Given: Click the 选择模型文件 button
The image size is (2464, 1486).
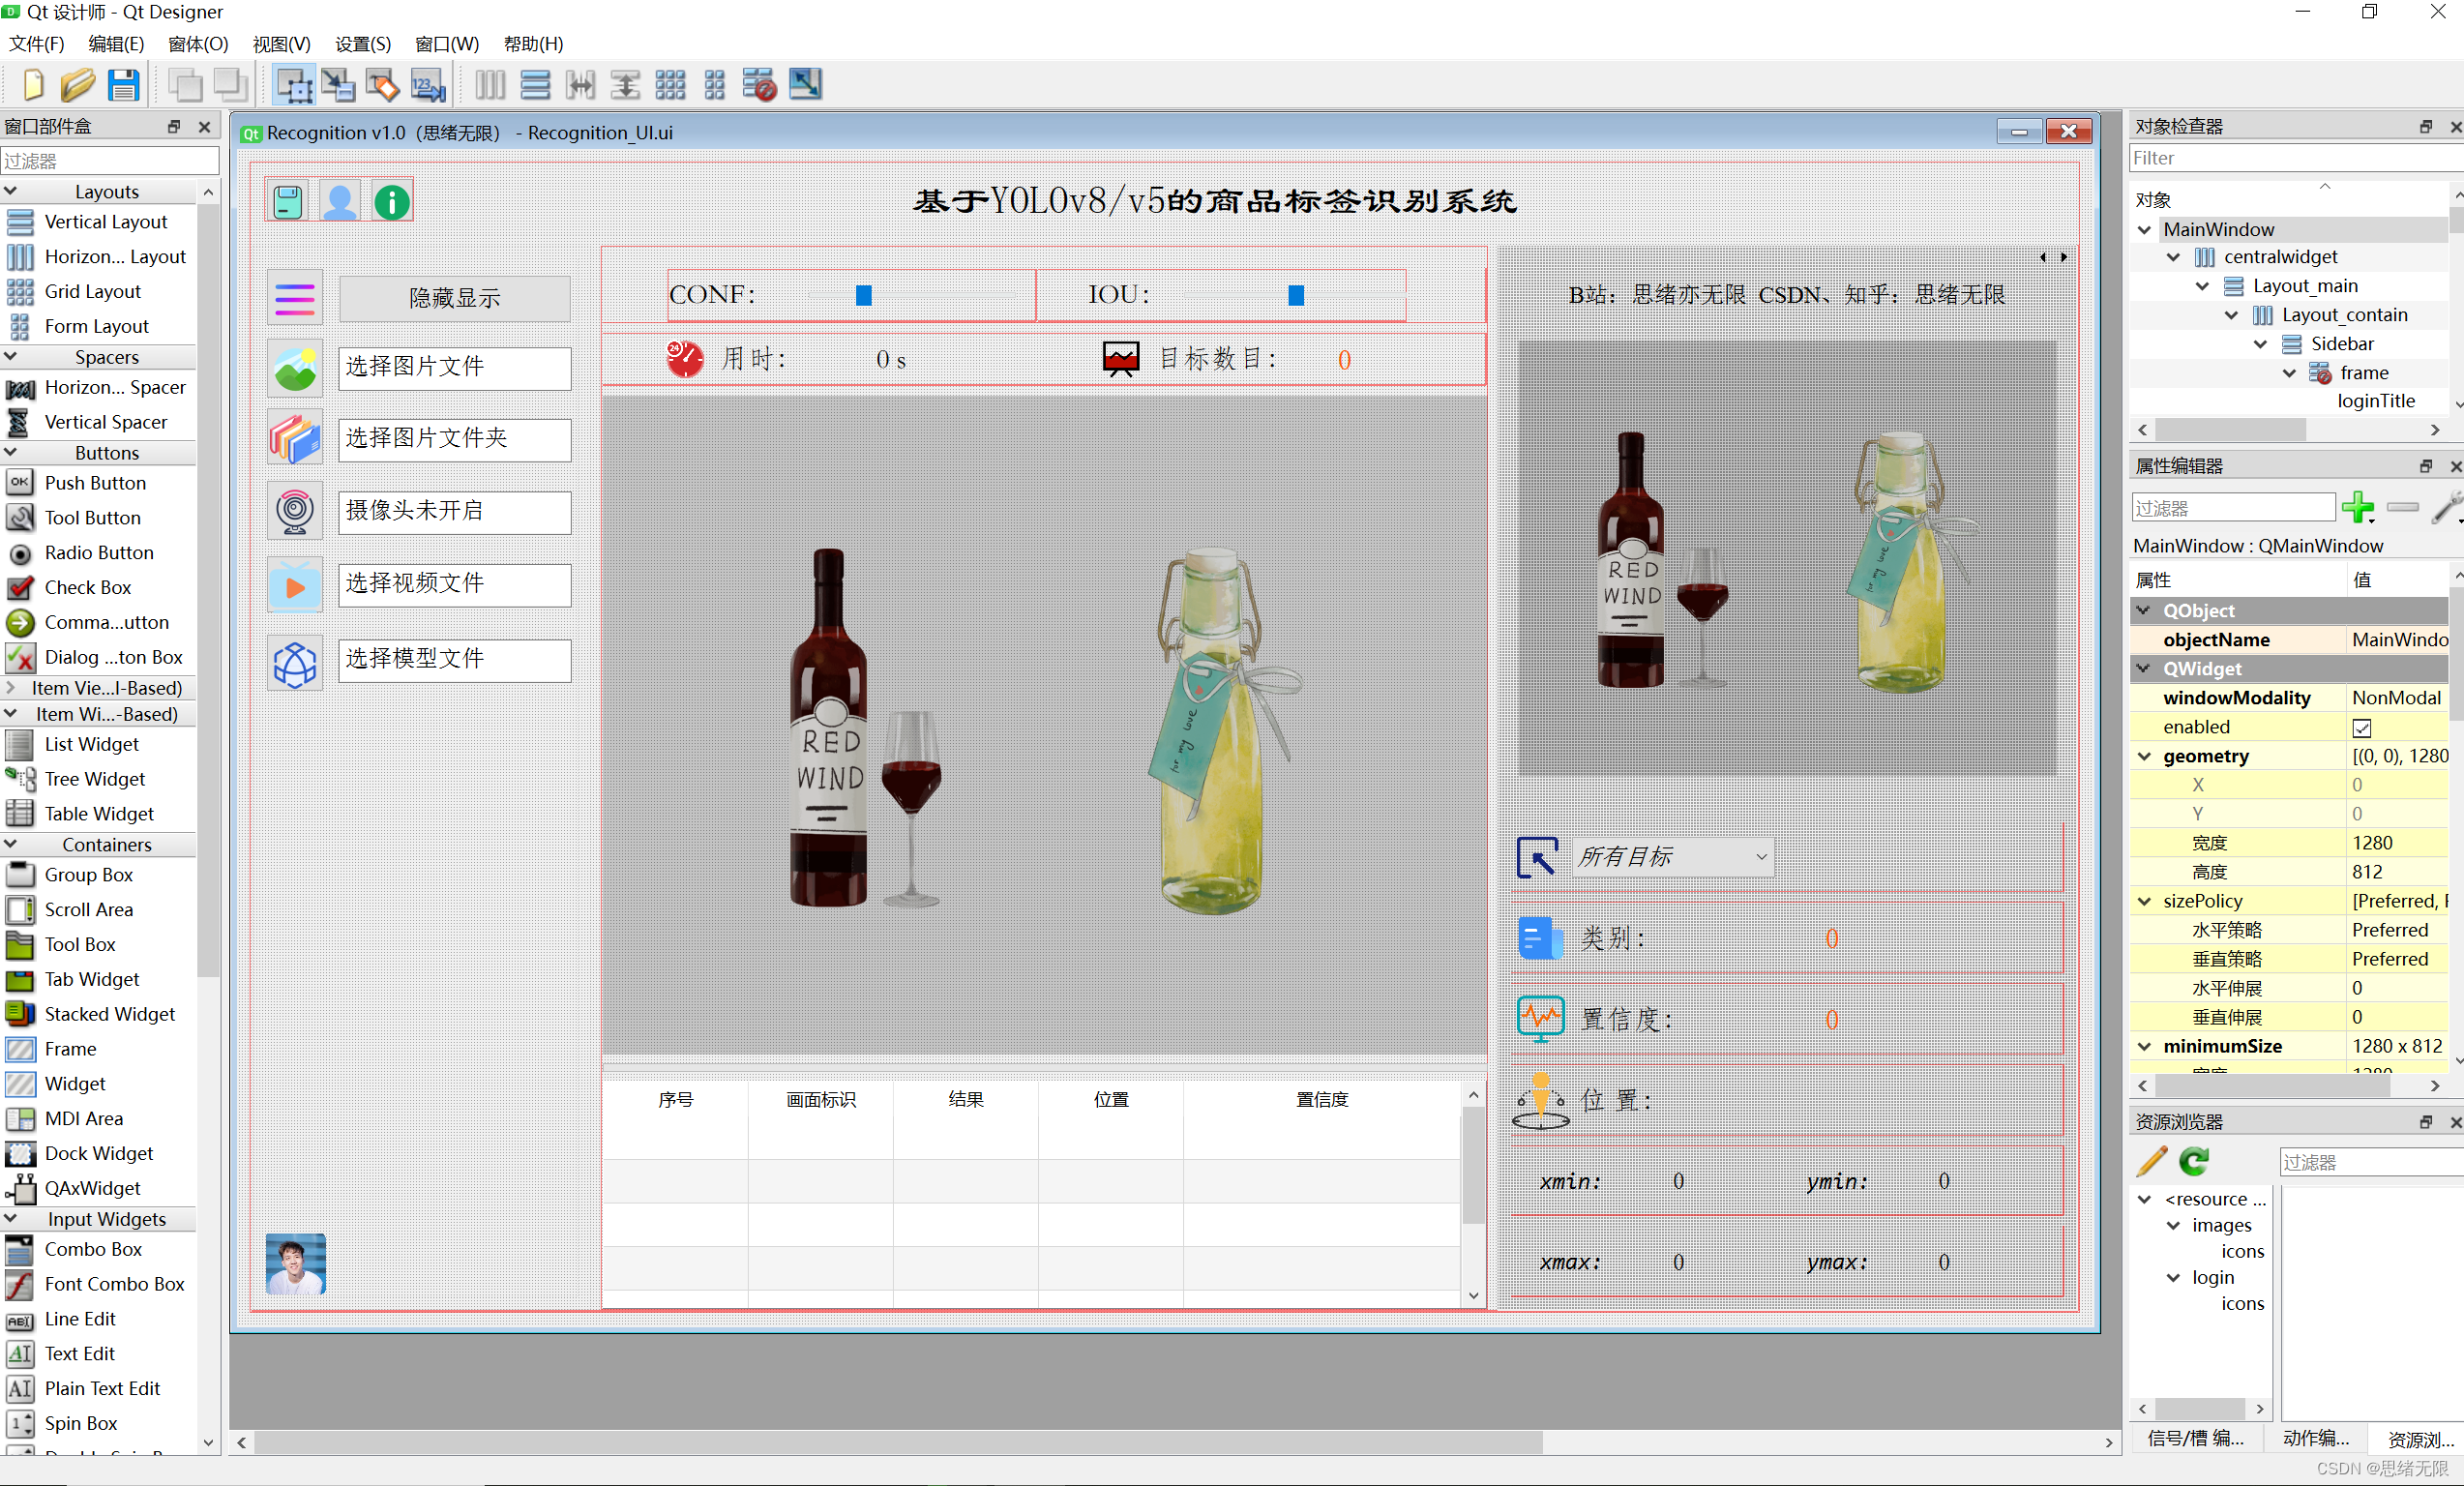Looking at the screenshot, I should 454,659.
